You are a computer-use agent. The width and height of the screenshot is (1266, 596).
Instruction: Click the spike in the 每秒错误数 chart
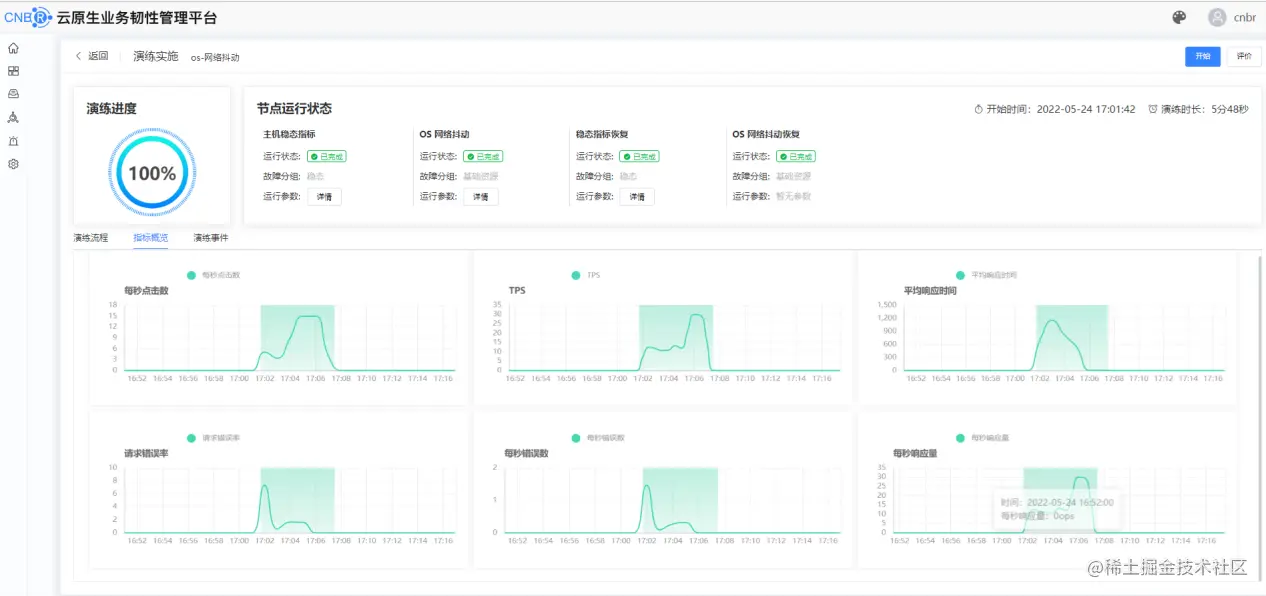(646, 486)
